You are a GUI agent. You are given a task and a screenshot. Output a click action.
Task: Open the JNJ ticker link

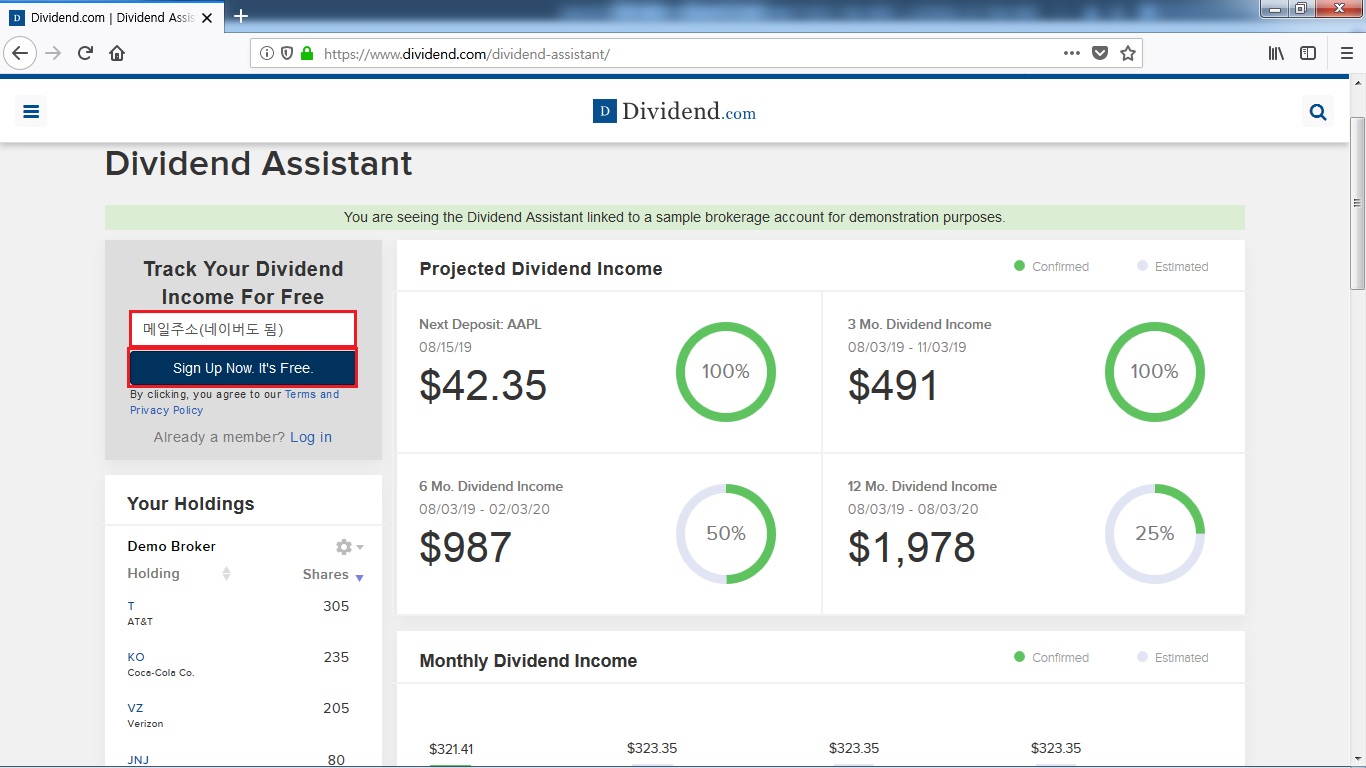(x=138, y=760)
